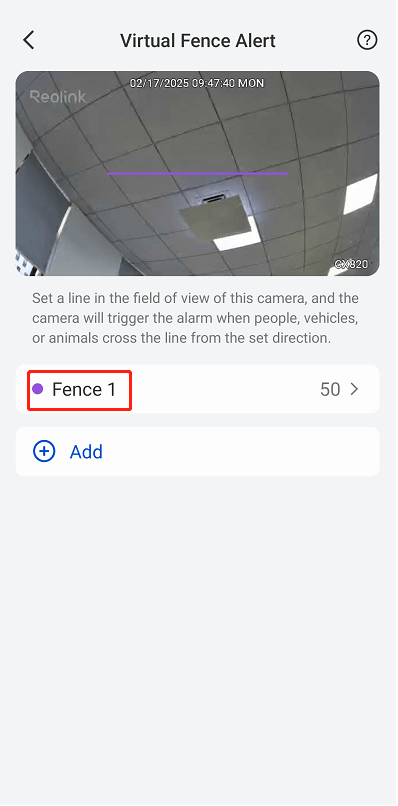
Task: Tap the left endpoint of fence line
Action: (x=107, y=174)
